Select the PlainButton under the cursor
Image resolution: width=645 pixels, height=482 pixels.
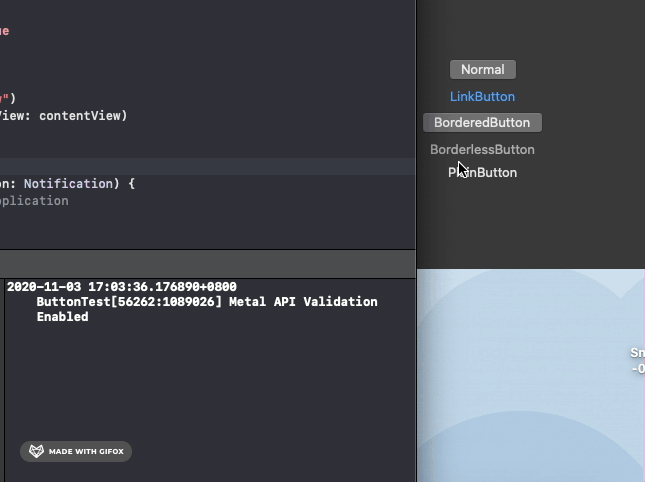(484, 173)
